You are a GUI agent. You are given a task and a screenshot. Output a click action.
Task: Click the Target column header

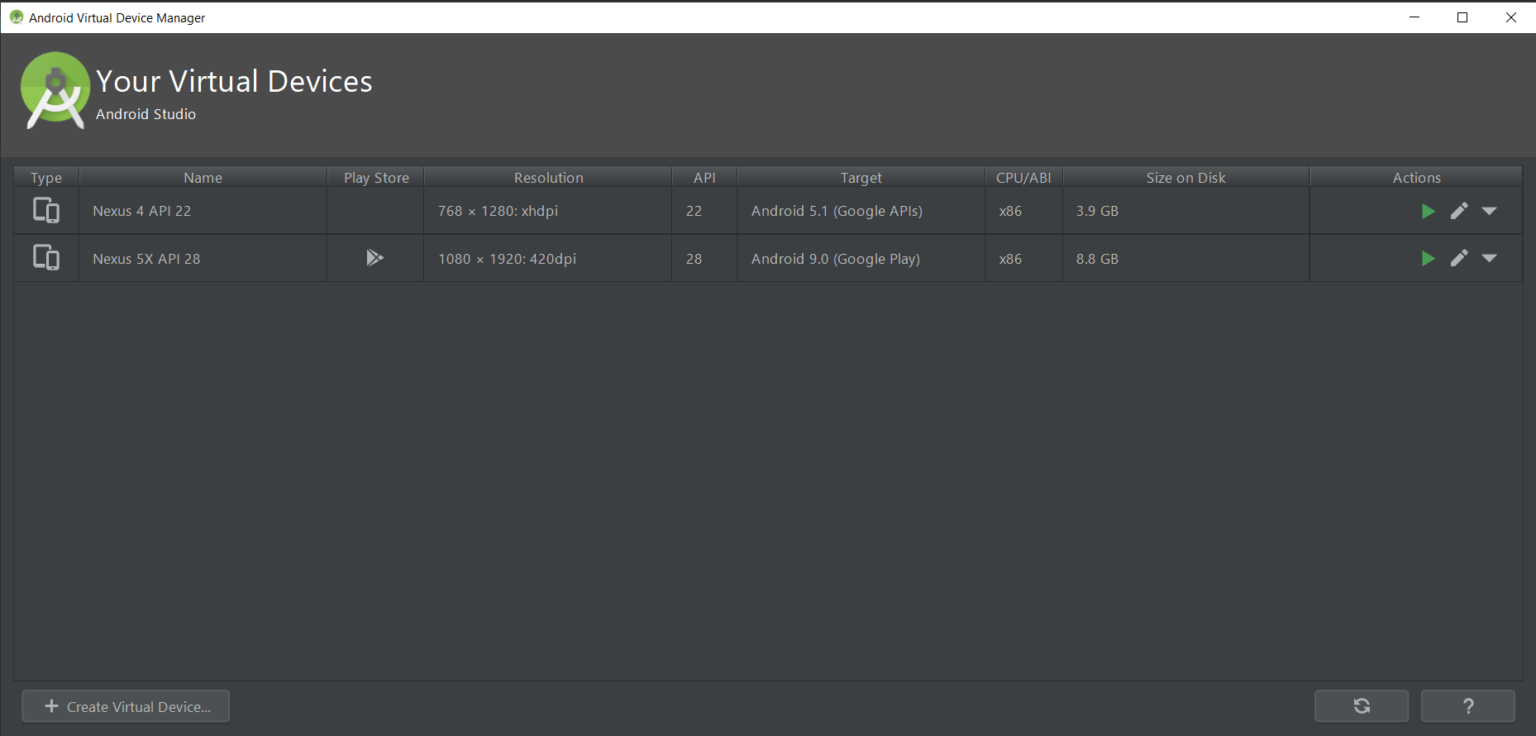(x=860, y=177)
